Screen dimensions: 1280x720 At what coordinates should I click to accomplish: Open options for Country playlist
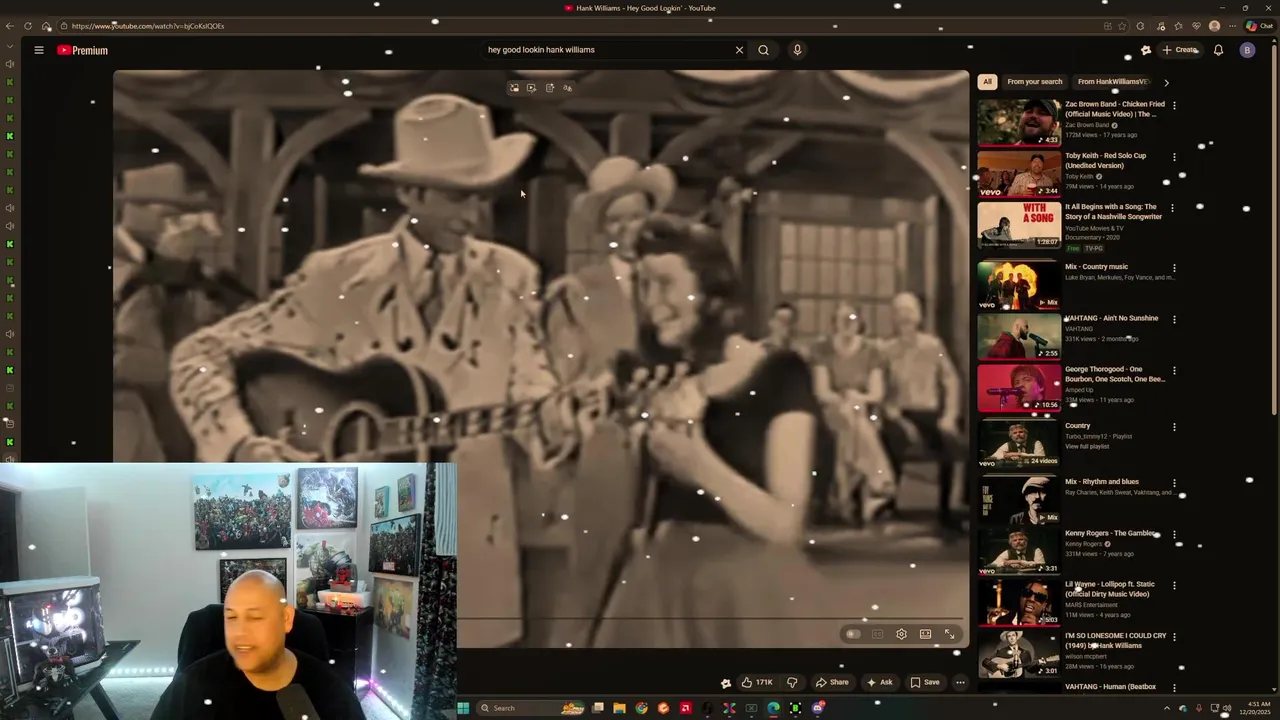(1174, 427)
